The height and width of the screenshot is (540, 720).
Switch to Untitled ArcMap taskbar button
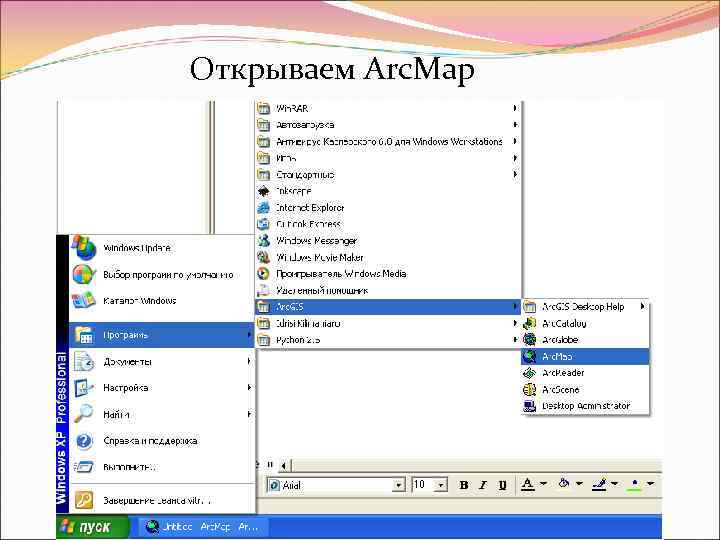pos(202,527)
